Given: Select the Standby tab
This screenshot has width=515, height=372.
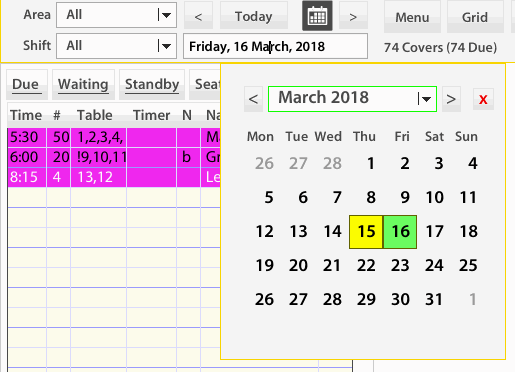Looking at the screenshot, I should (152, 84).
